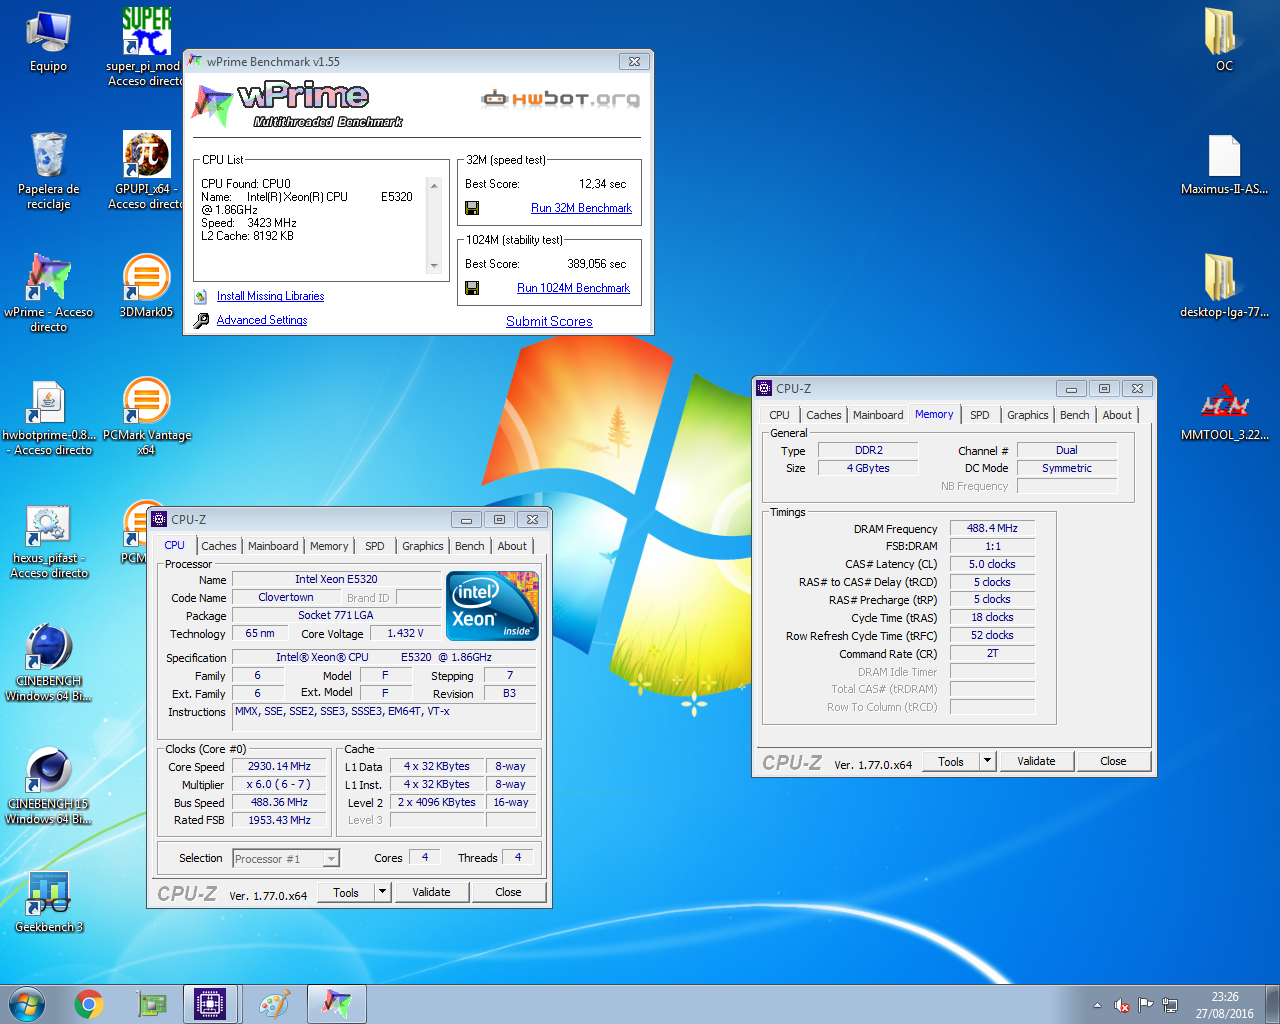Click Close button in left CPU-Z window
Screen dimensions: 1280x1024
tap(508, 892)
